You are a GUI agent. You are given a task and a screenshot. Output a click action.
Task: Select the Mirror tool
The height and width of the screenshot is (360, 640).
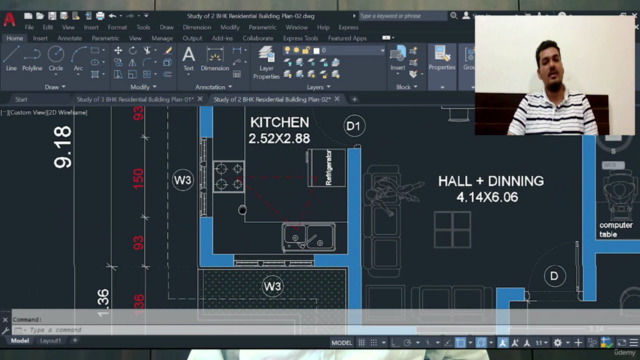tap(133, 62)
